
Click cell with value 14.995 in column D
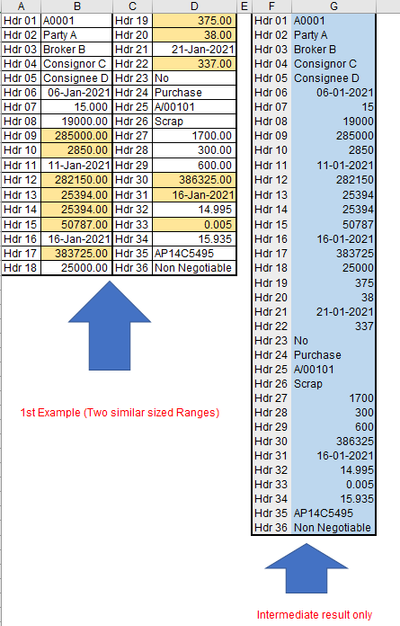point(194,210)
